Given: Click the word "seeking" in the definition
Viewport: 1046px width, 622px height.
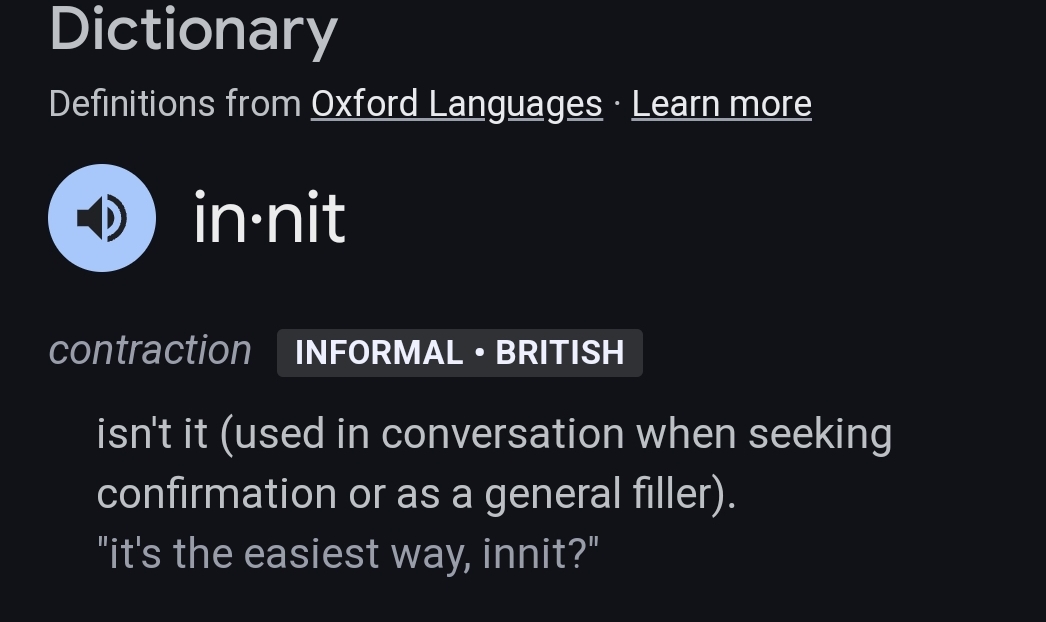Looking at the screenshot, I should [820, 434].
